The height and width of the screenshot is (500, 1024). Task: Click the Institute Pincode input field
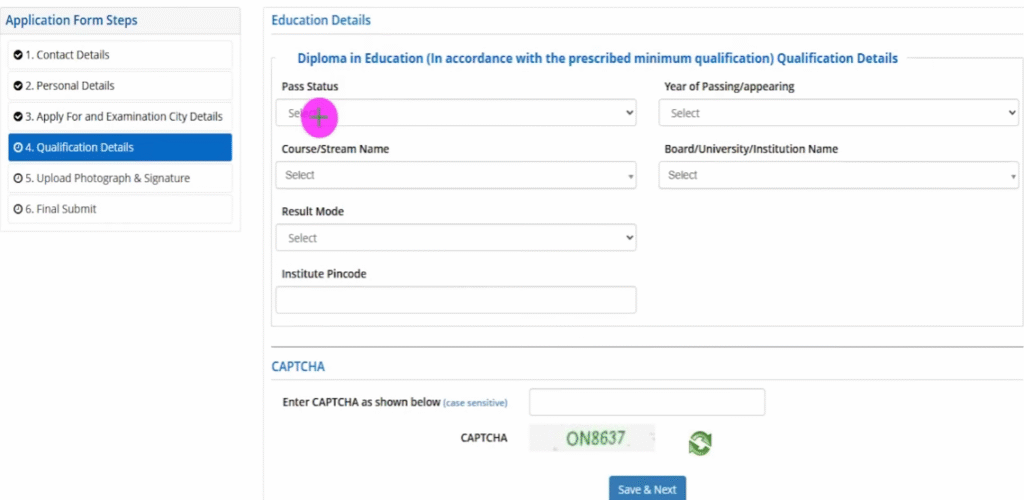click(456, 300)
